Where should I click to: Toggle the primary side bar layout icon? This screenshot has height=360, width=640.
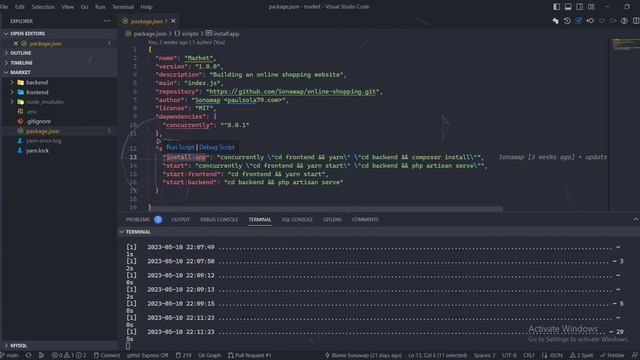click(x=556, y=7)
